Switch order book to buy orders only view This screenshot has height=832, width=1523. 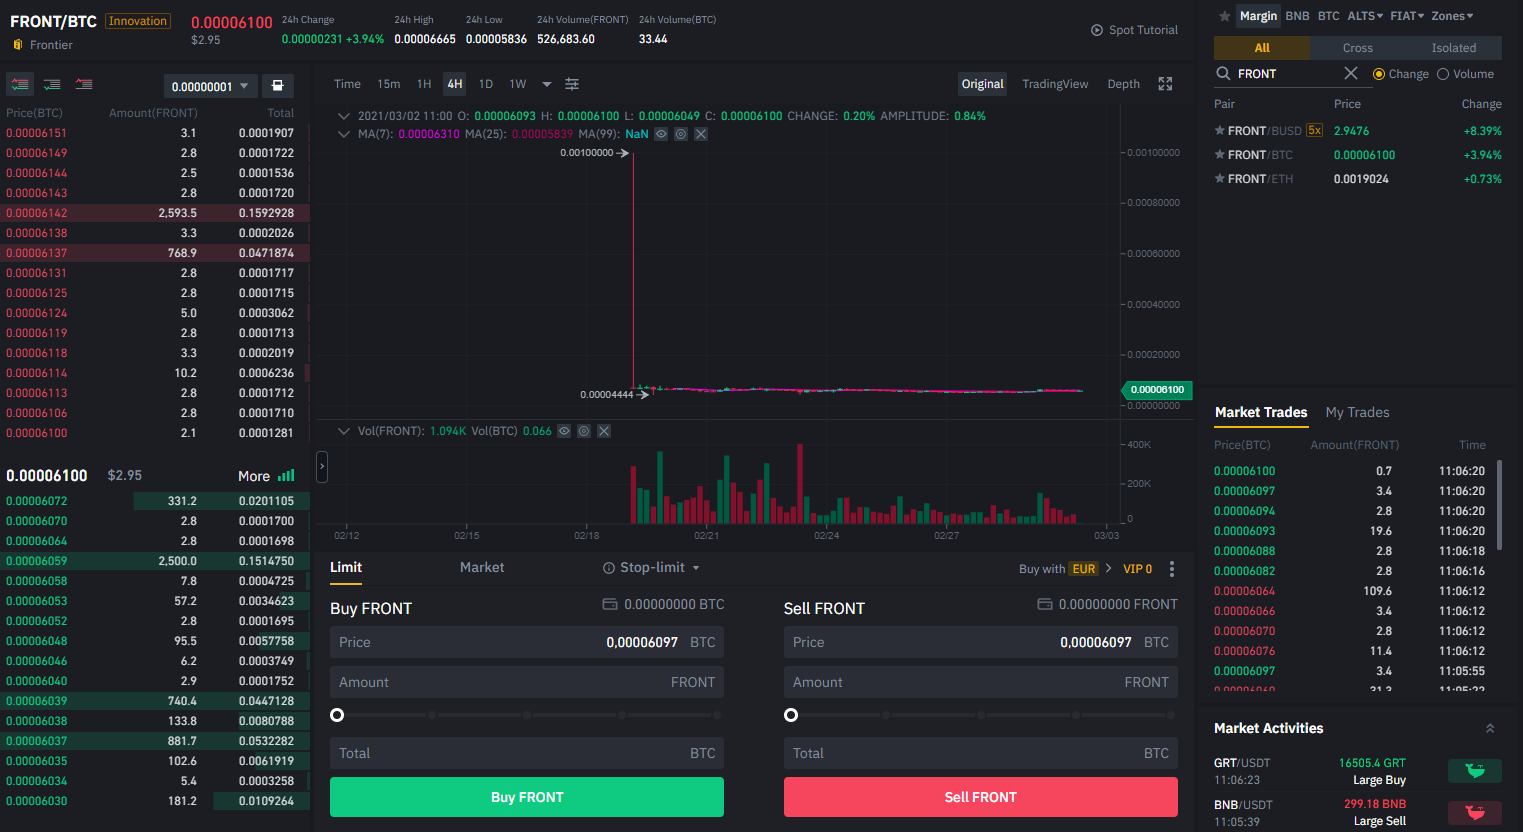point(52,85)
